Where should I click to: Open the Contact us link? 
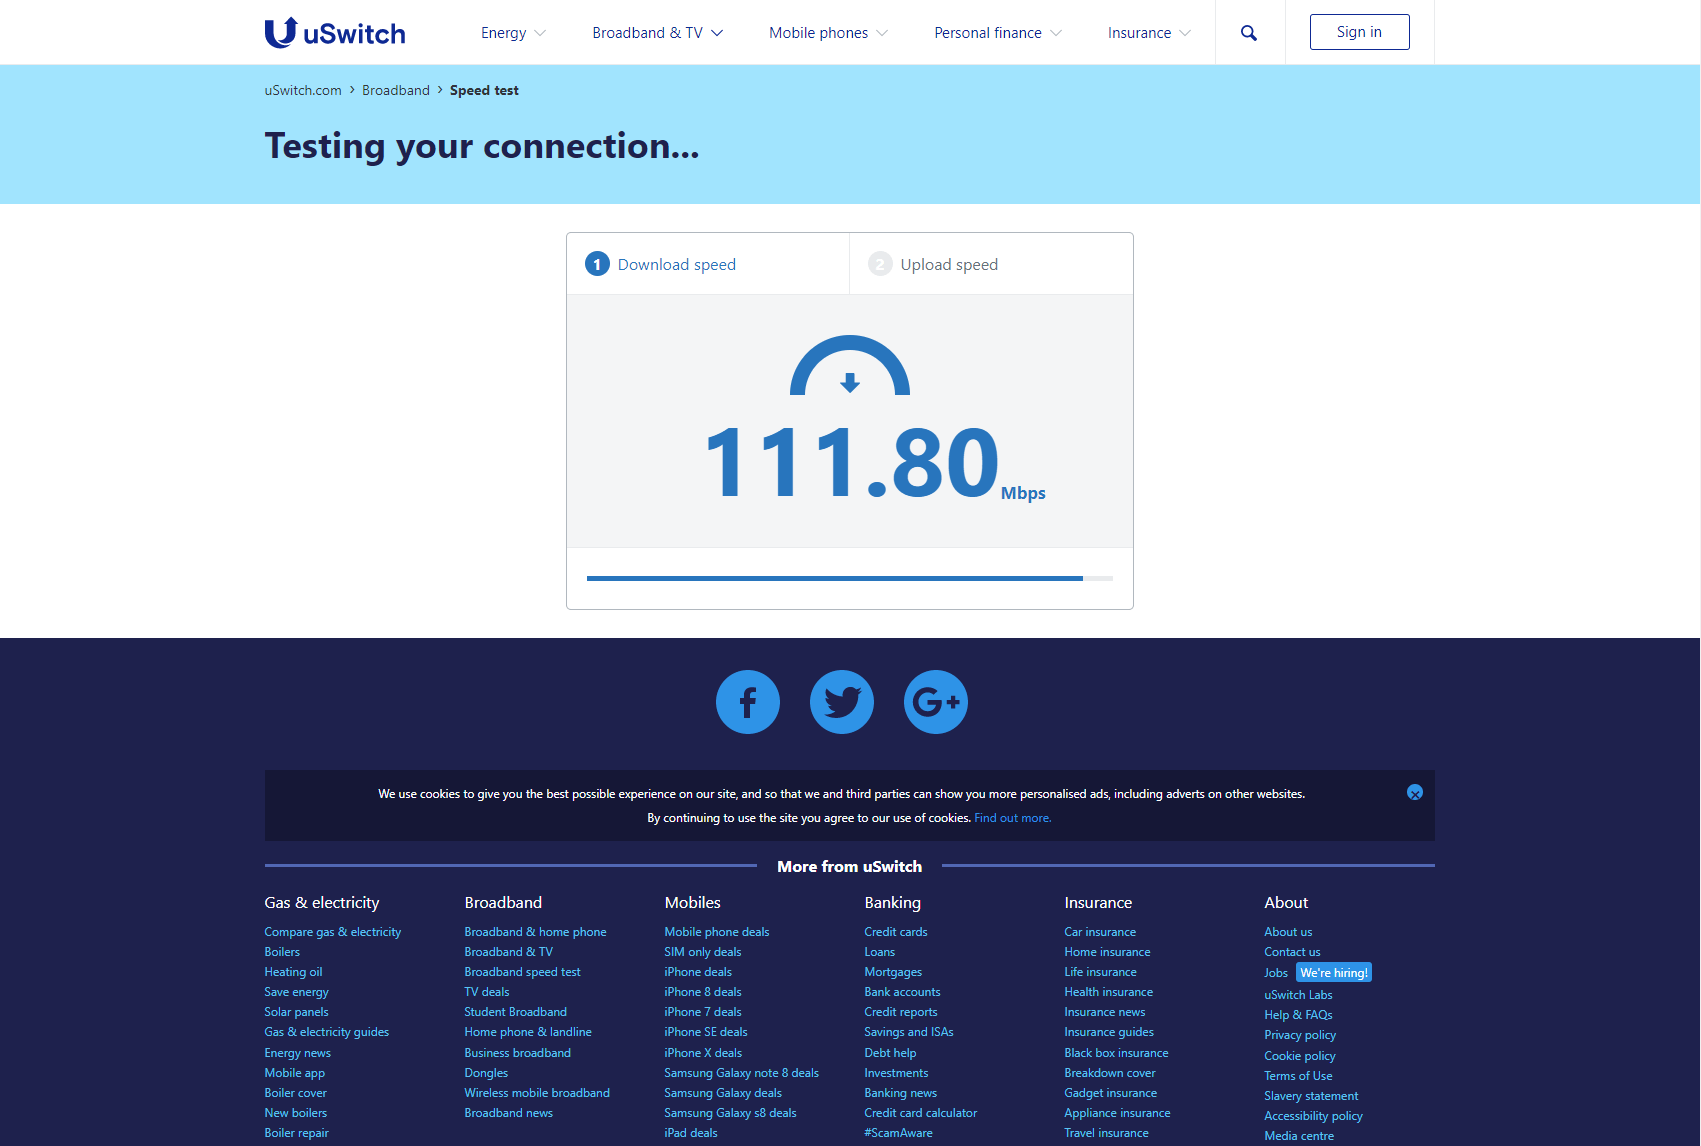pyautogui.click(x=1292, y=952)
